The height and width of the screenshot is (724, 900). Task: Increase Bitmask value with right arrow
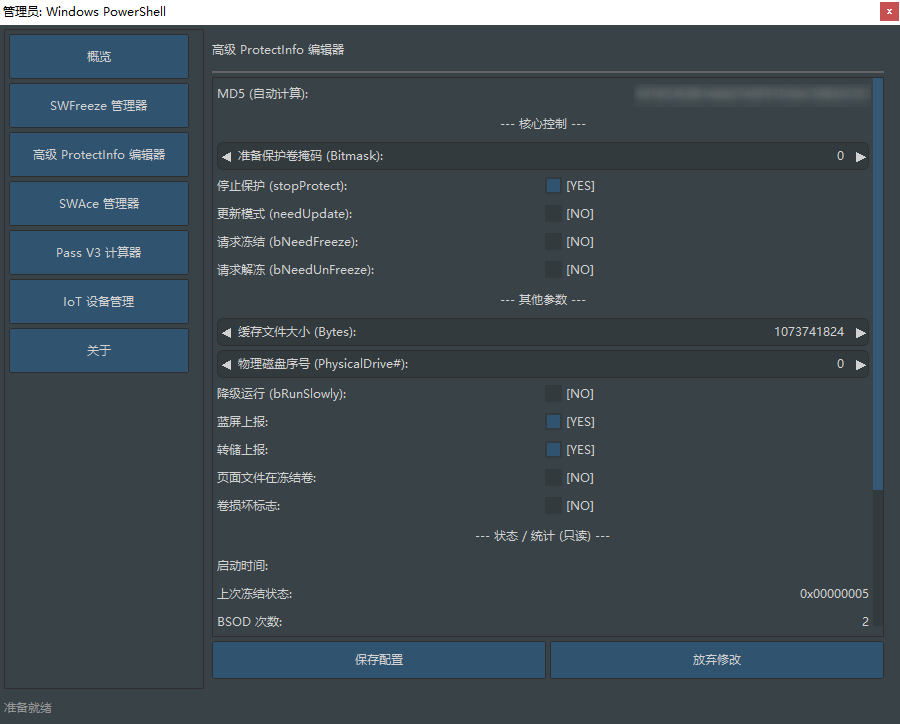860,157
